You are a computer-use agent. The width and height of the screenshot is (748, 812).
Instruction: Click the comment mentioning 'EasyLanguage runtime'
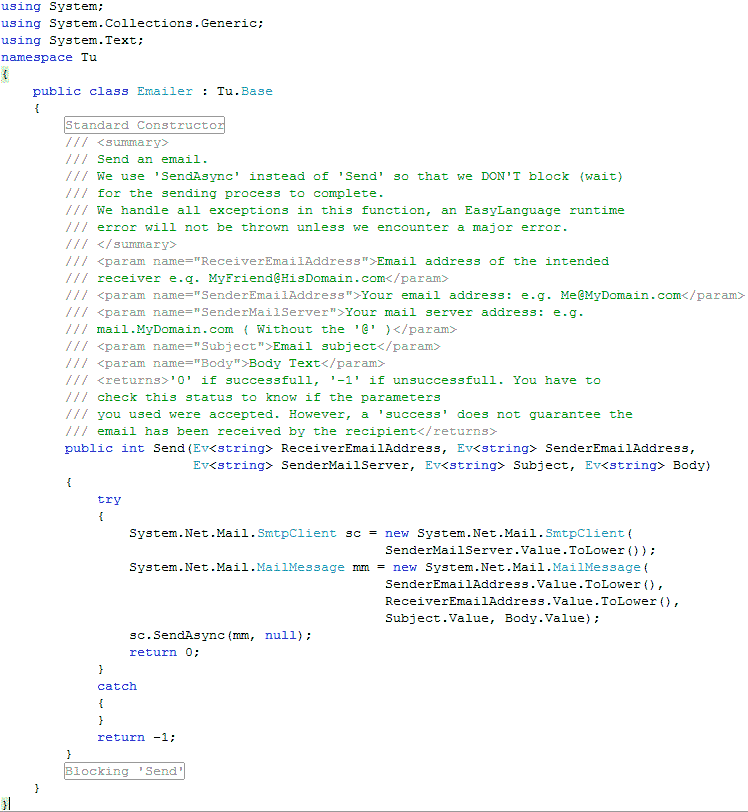[x=345, y=211]
